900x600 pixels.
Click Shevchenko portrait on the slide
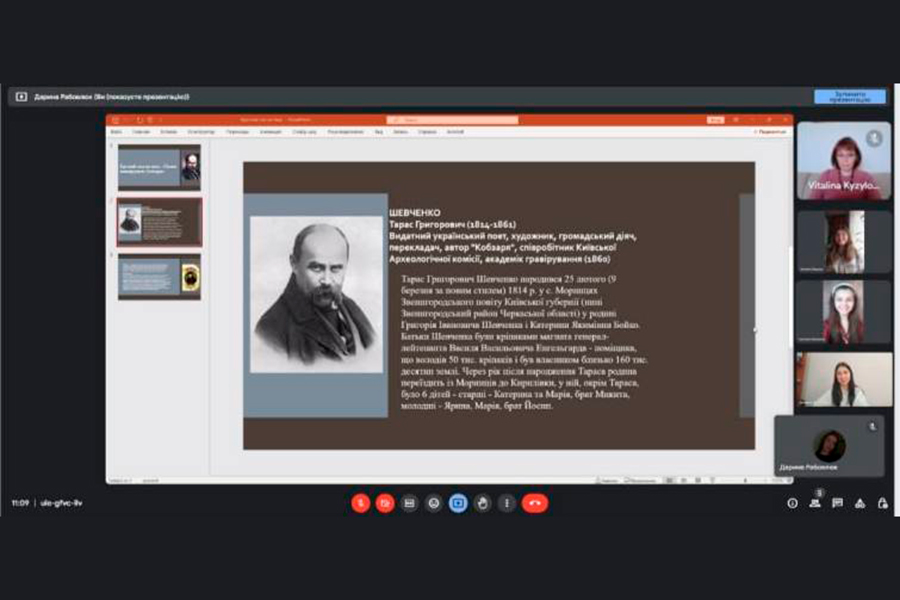(316, 295)
